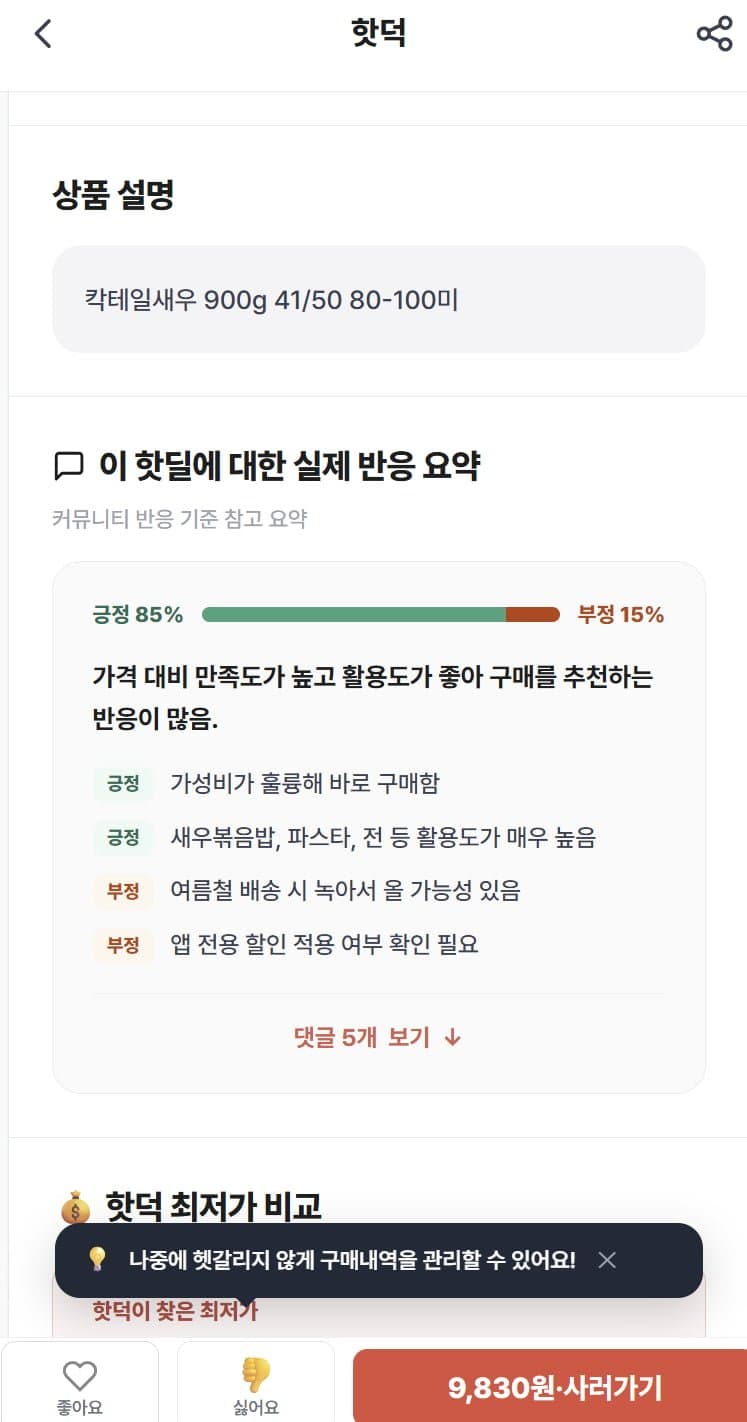Click the 긍정/부정 sentiment ratio bar
This screenshot has width=747, height=1422.
pyautogui.click(x=380, y=614)
